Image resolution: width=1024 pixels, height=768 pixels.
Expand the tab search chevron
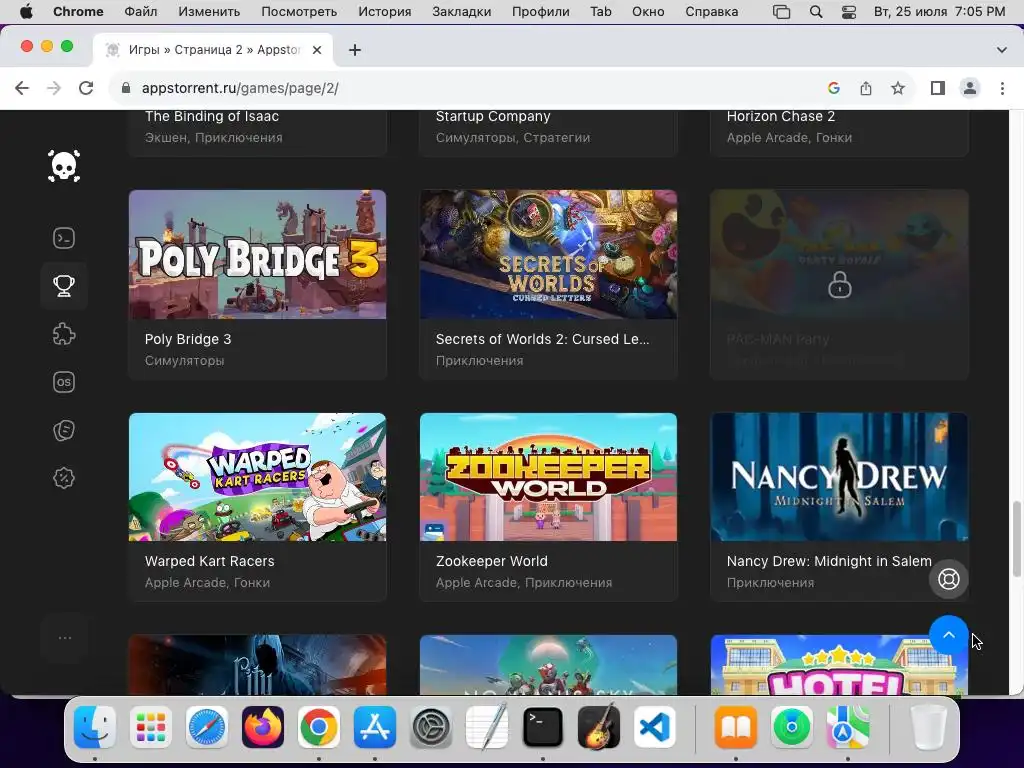click(1002, 50)
